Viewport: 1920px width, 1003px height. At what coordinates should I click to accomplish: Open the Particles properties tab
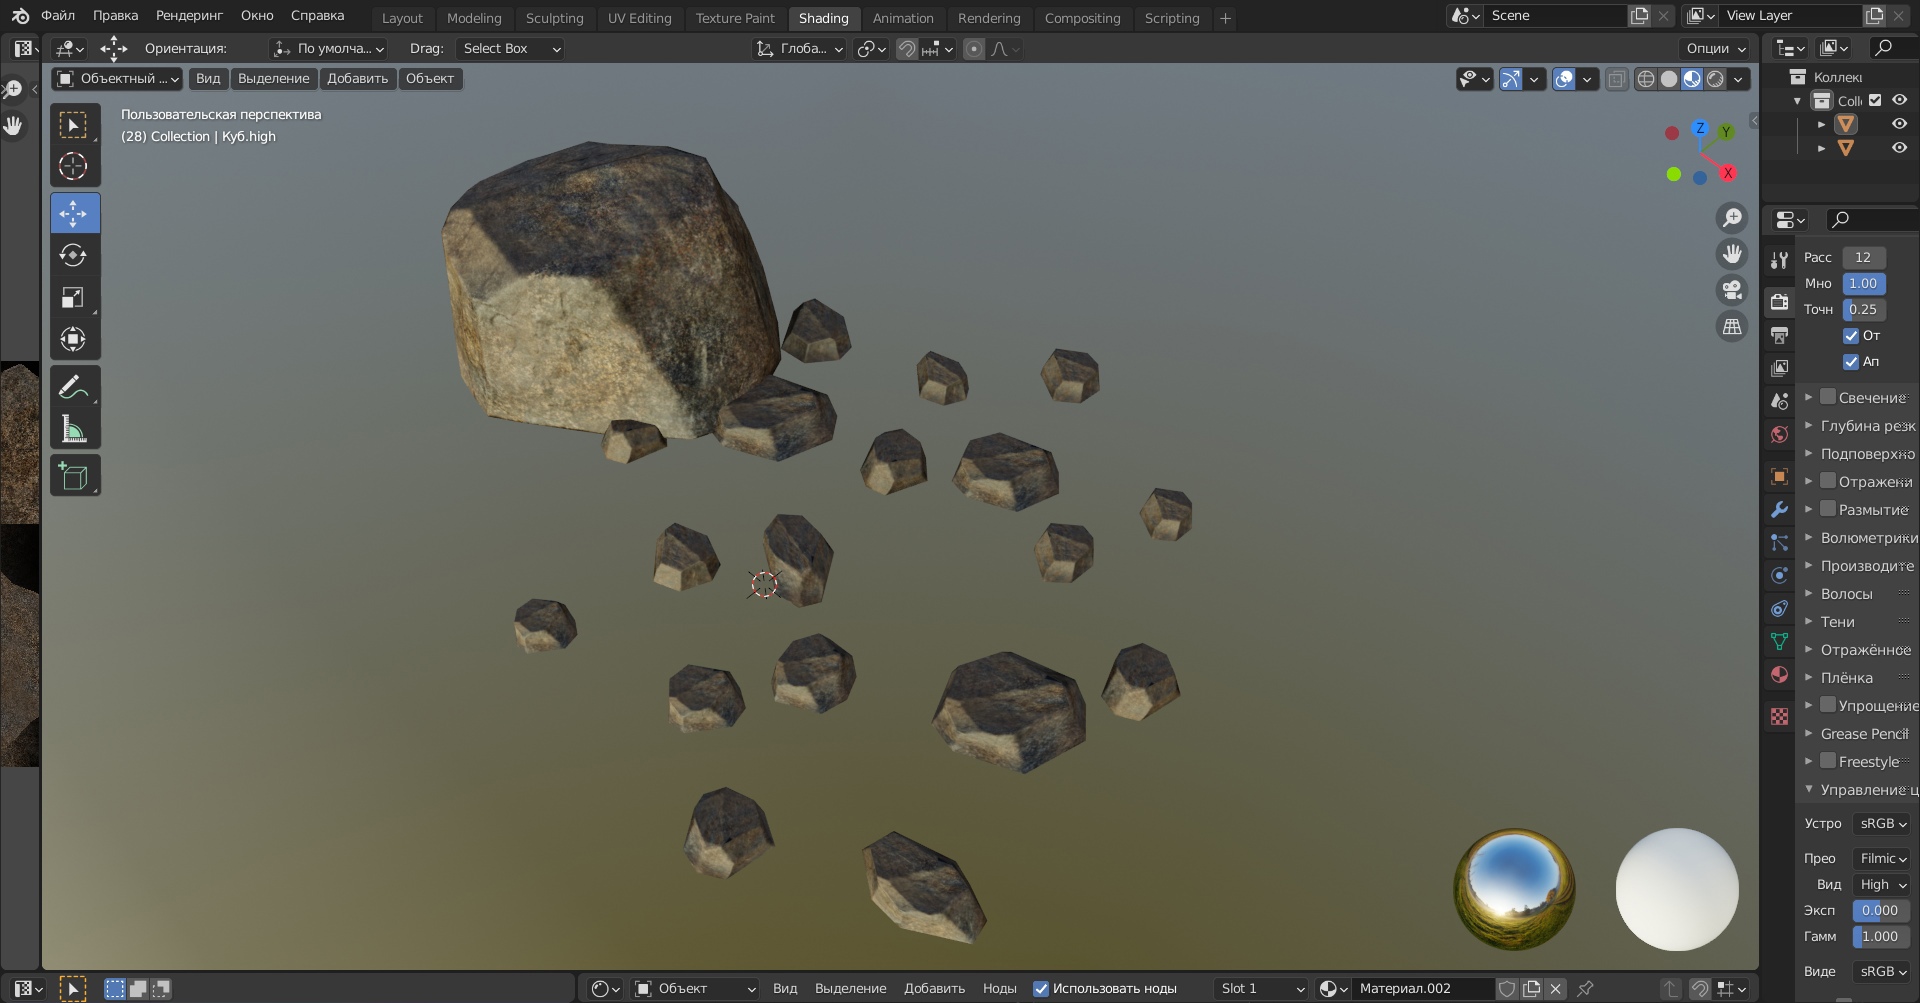click(x=1779, y=542)
